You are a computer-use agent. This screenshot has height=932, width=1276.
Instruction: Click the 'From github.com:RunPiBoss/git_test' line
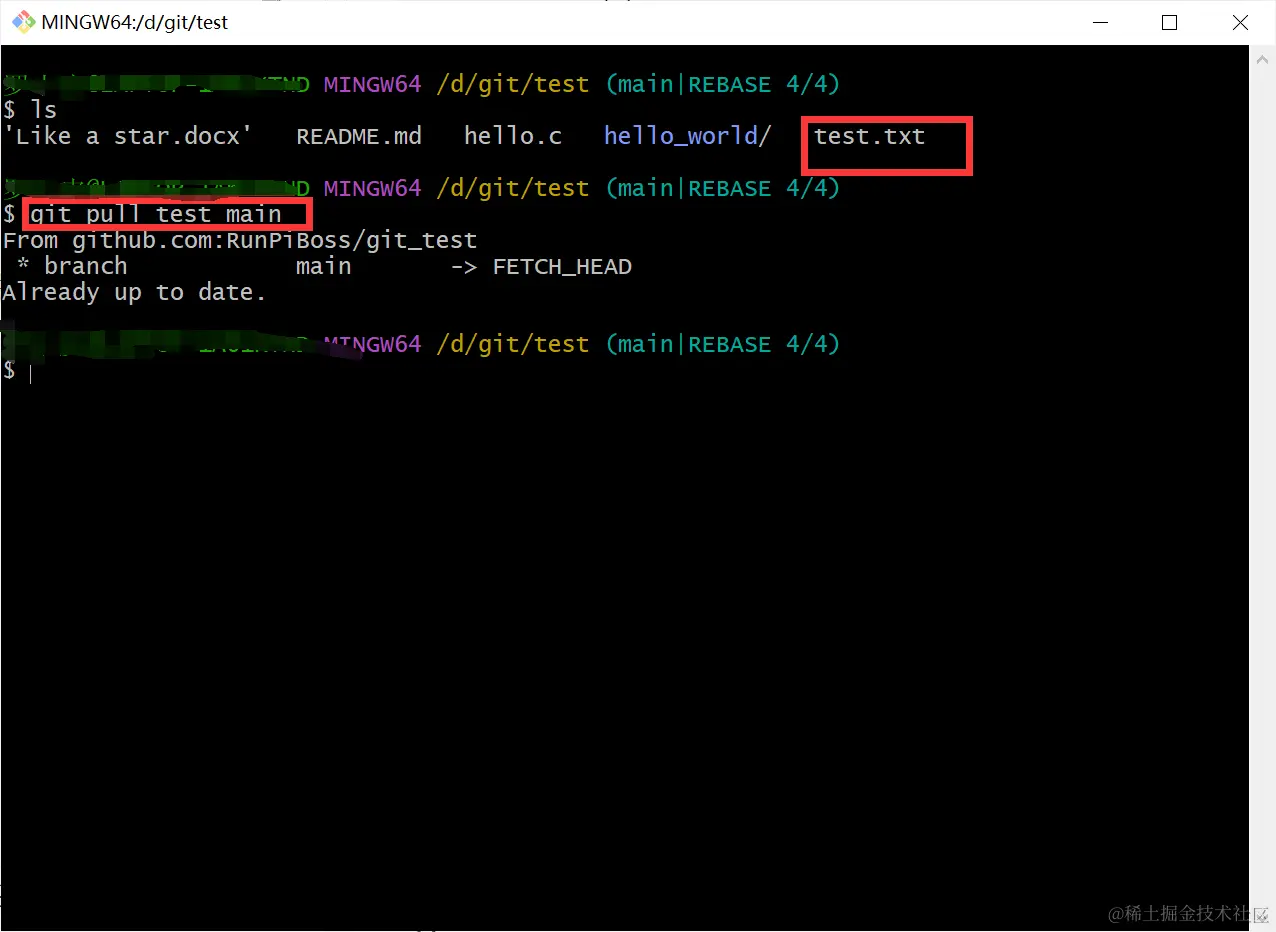click(x=240, y=240)
